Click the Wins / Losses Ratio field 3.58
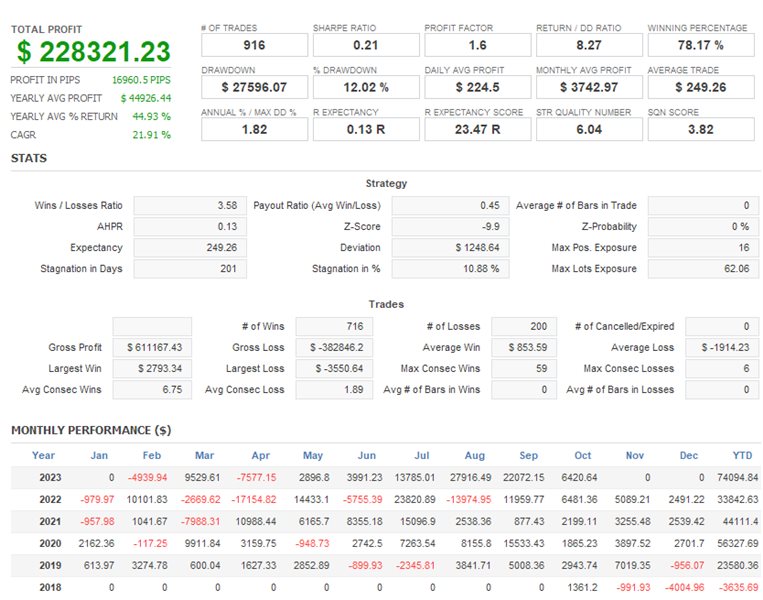The image size is (763, 600). 190,205
